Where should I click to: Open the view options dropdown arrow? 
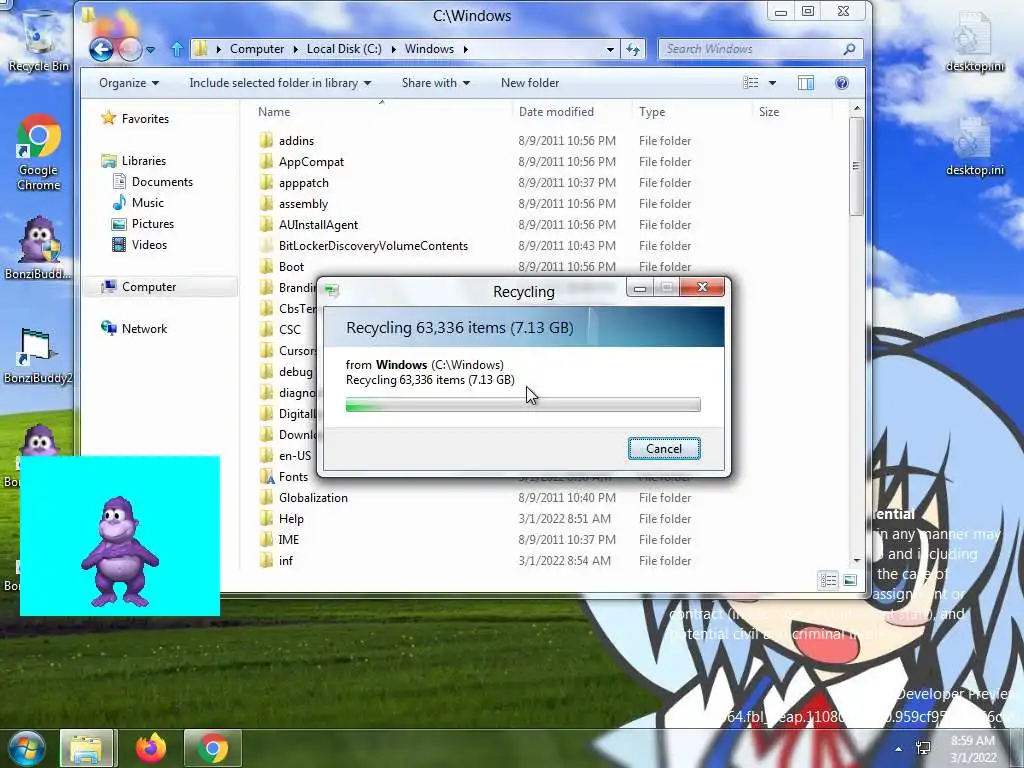pos(773,83)
